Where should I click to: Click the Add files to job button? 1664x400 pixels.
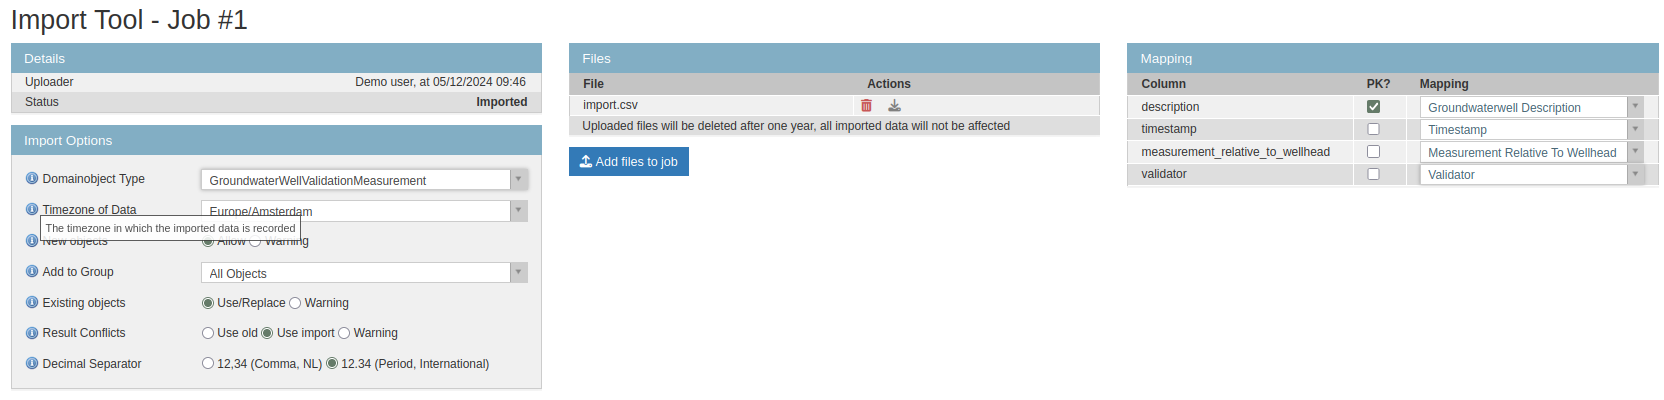click(629, 162)
